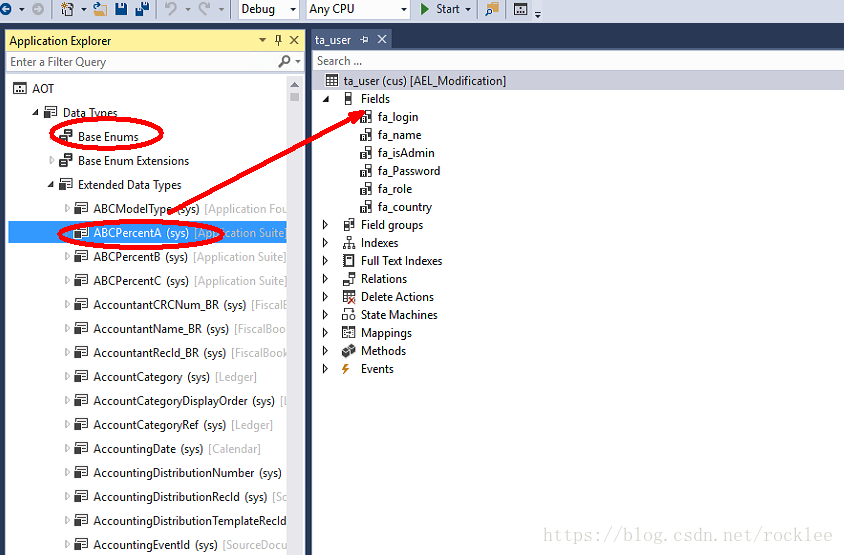
Task: Close the Application Explorer panel
Action: tap(294, 40)
